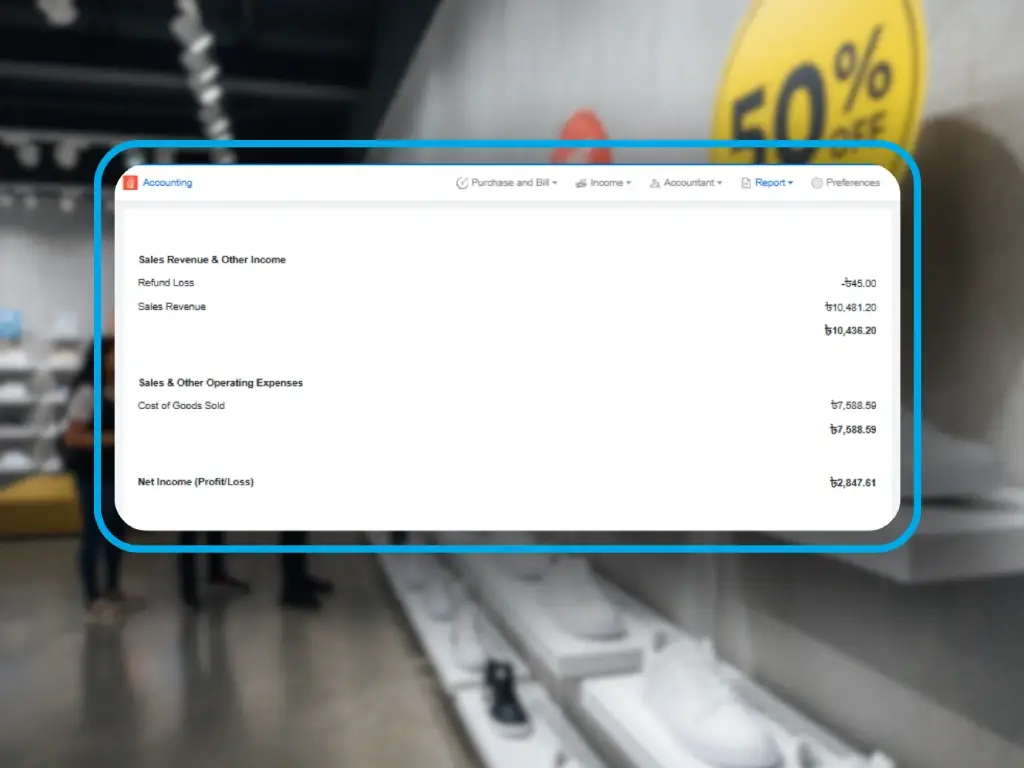Image resolution: width=1024 pixels, height=768 pixels.
Task: Click the Preferences gear icon
Action: click(817, 184)
